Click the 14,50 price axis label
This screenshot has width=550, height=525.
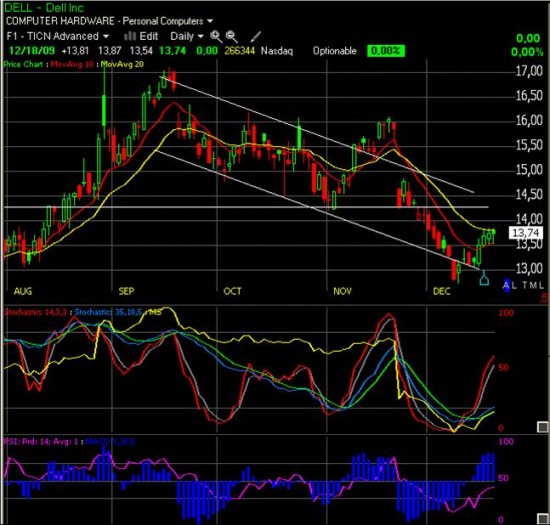click(529, 194)
